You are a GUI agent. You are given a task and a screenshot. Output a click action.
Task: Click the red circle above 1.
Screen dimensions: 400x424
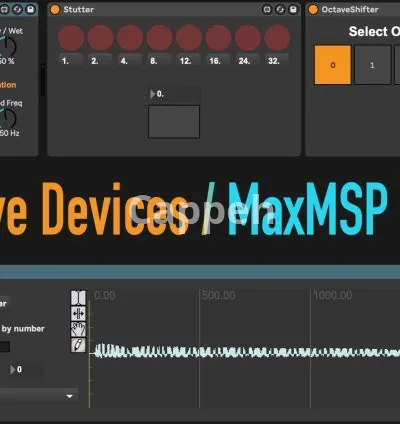[x=71, y=38]
